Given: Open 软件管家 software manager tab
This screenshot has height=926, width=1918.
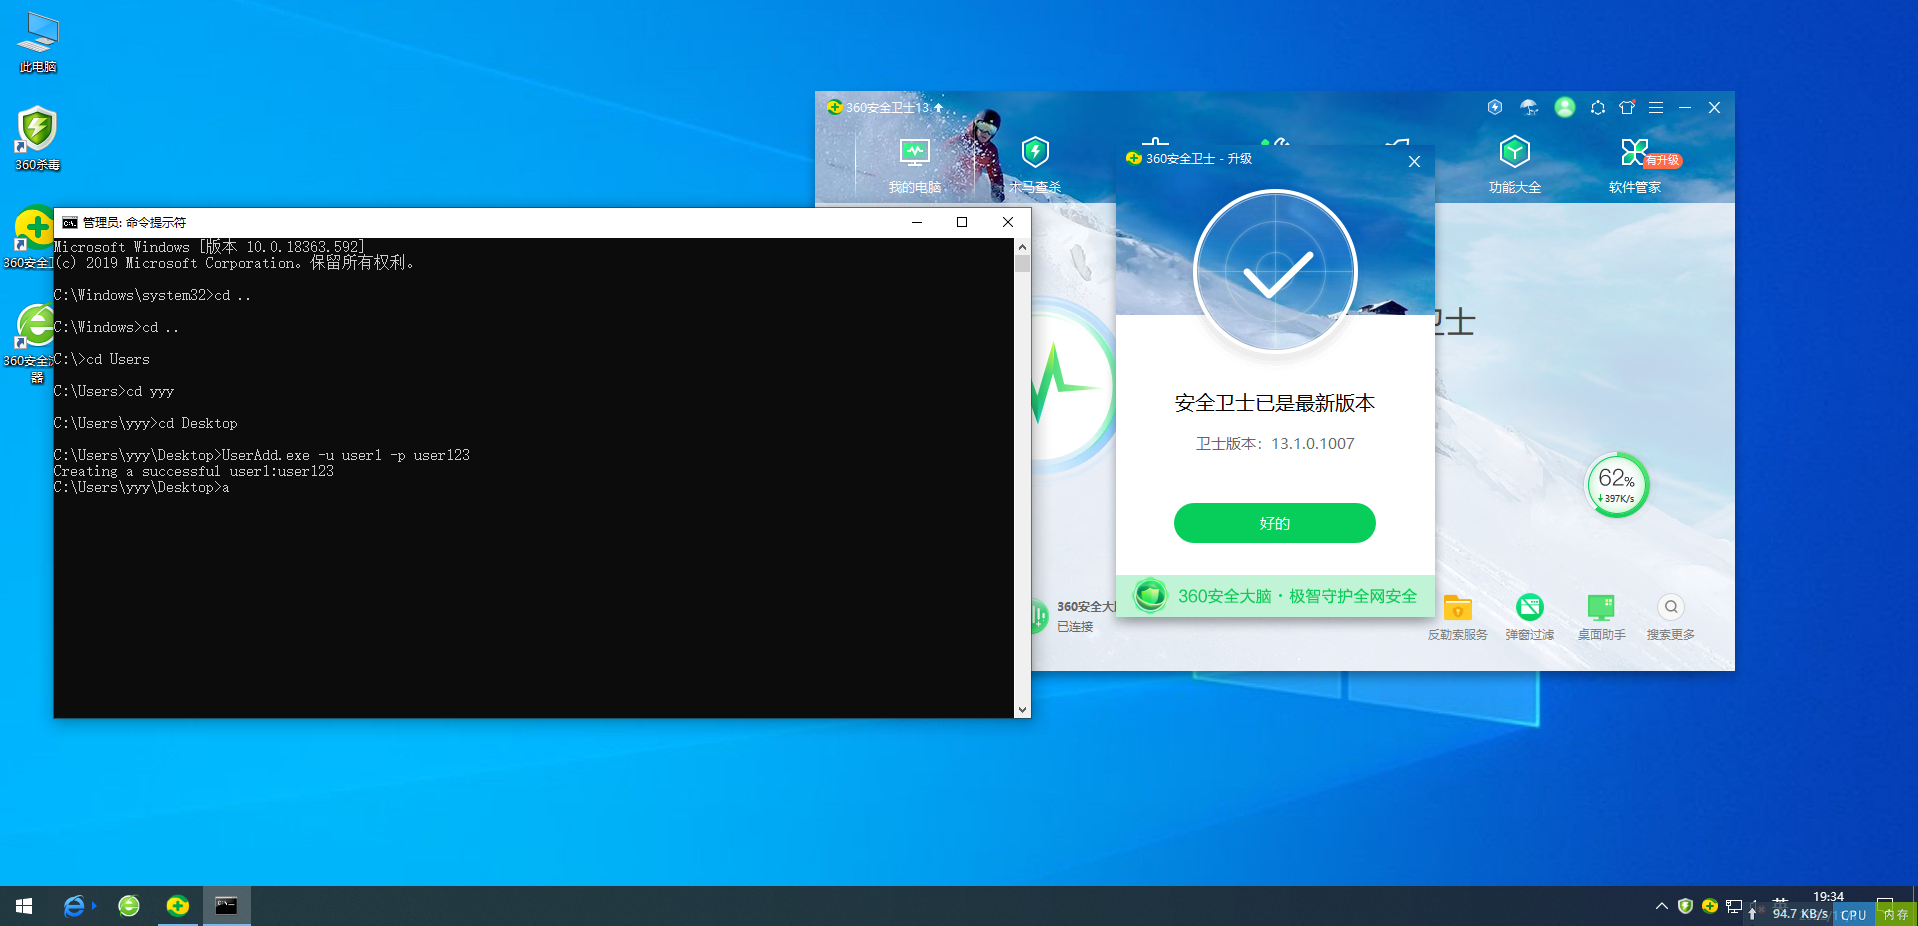Looking at the screenshot, I should pos(1635,166).
